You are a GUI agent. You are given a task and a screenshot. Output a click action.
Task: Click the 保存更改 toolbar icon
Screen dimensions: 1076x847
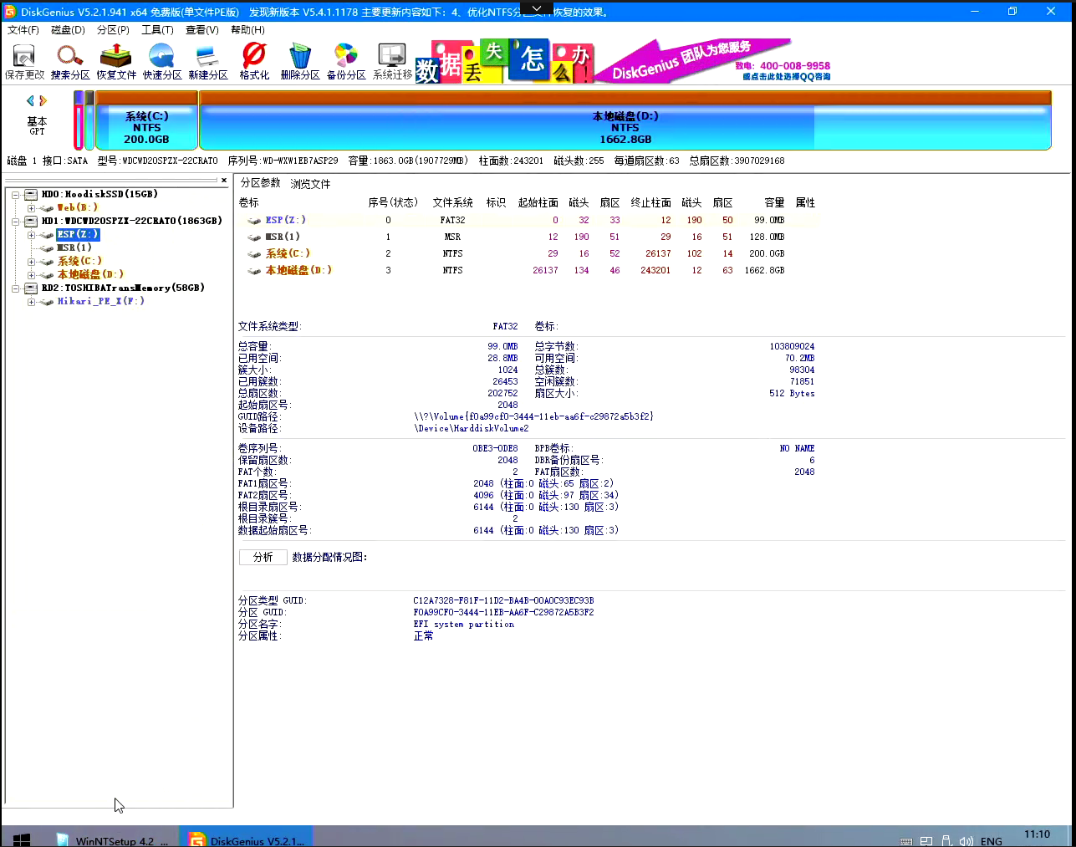click(23, 56)
